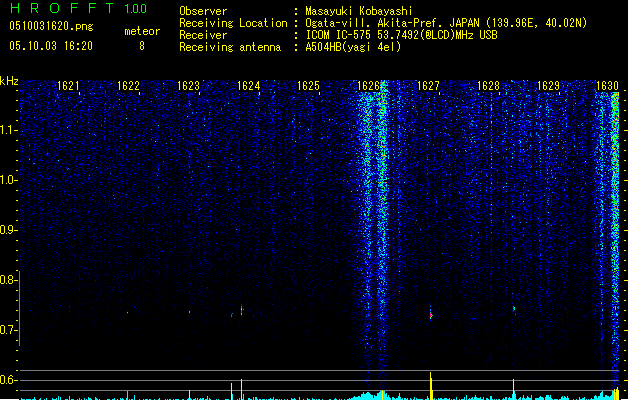This screenshot has height=400, width=629.
Task: Click the ICOM IC-575 receiver text
Action: [401, 35]
